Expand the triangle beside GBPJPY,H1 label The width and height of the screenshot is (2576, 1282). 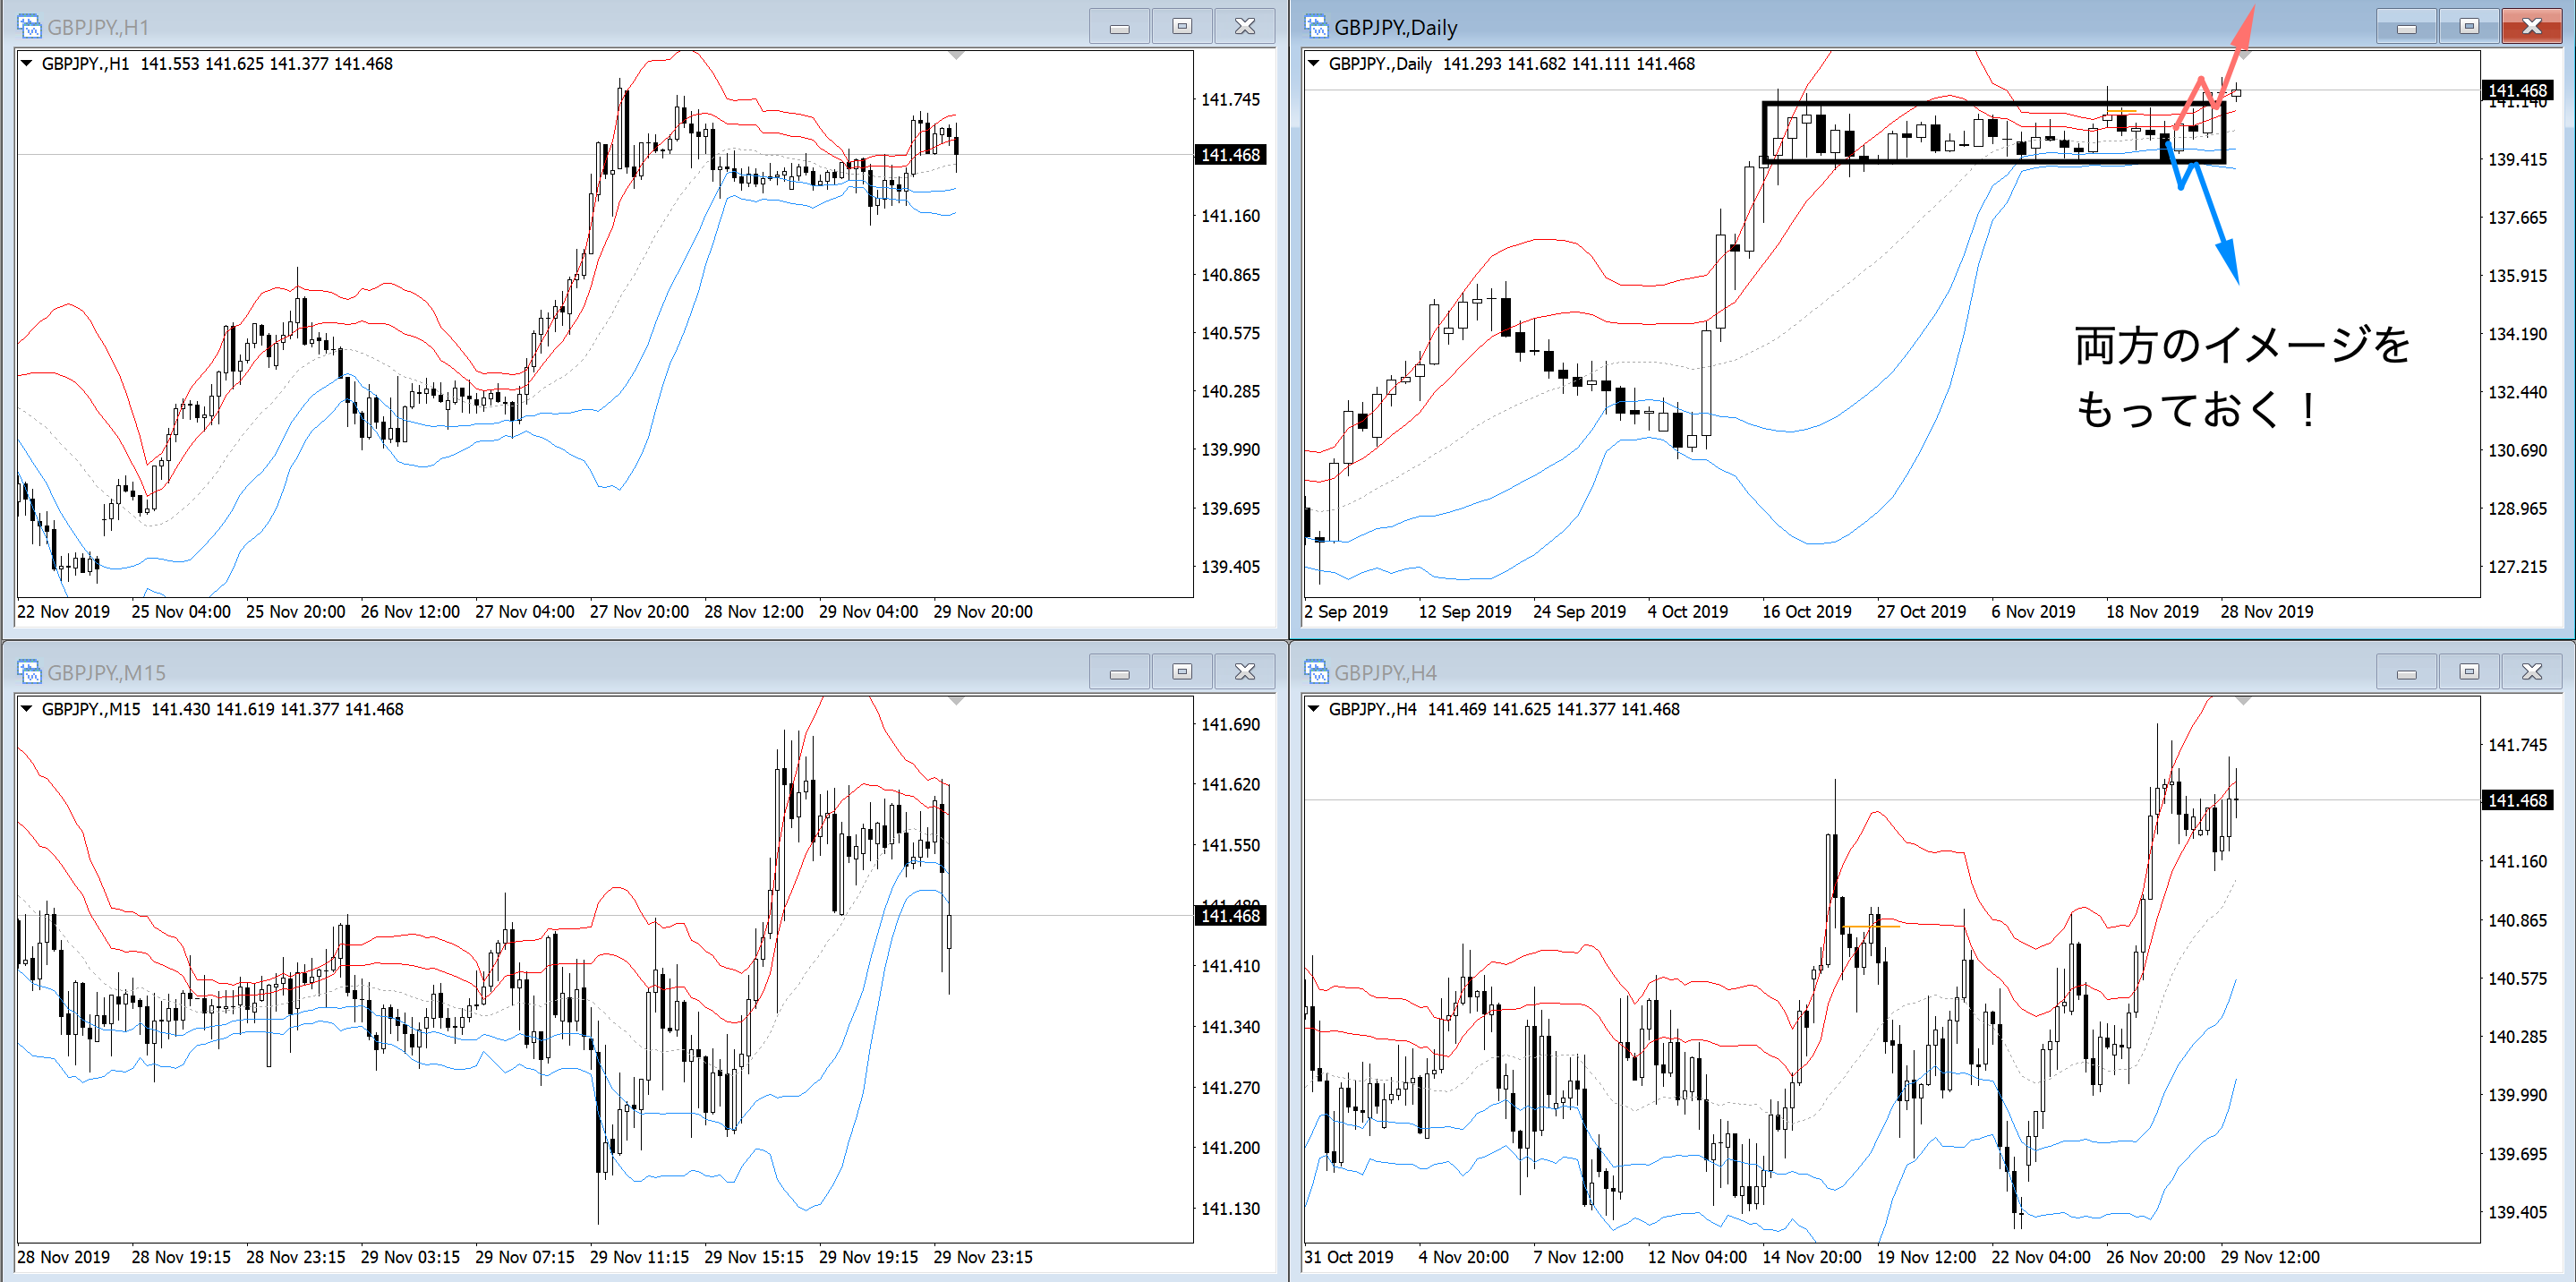point(27,63)
